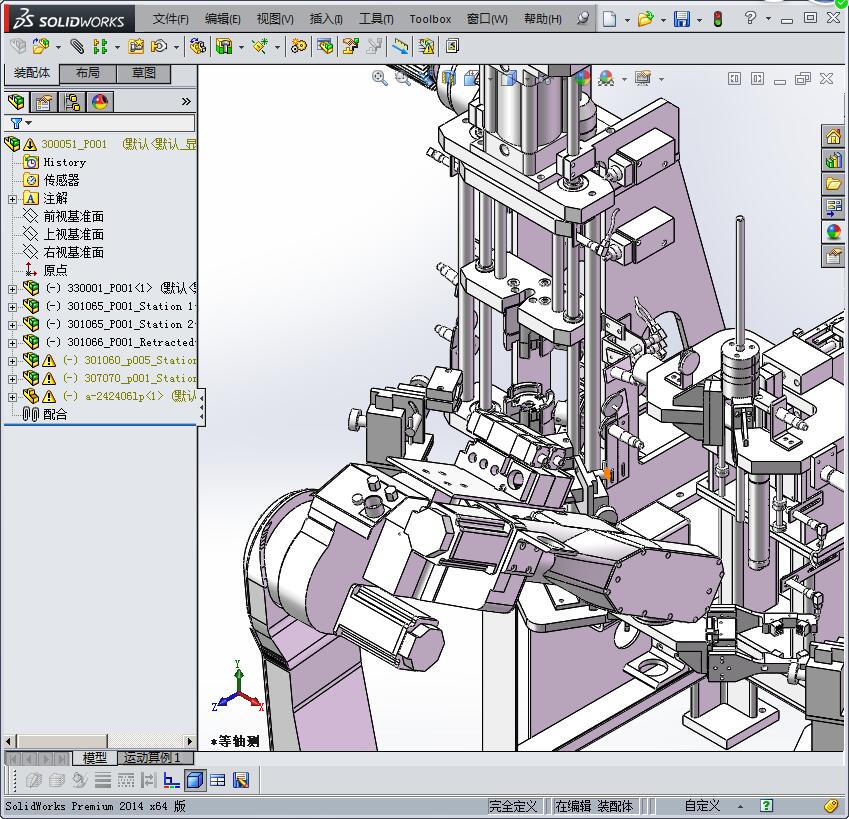Open the ConfigurationManager tab icon
The height and width of the screenshot is (819, 849).
tap(72, 102)
